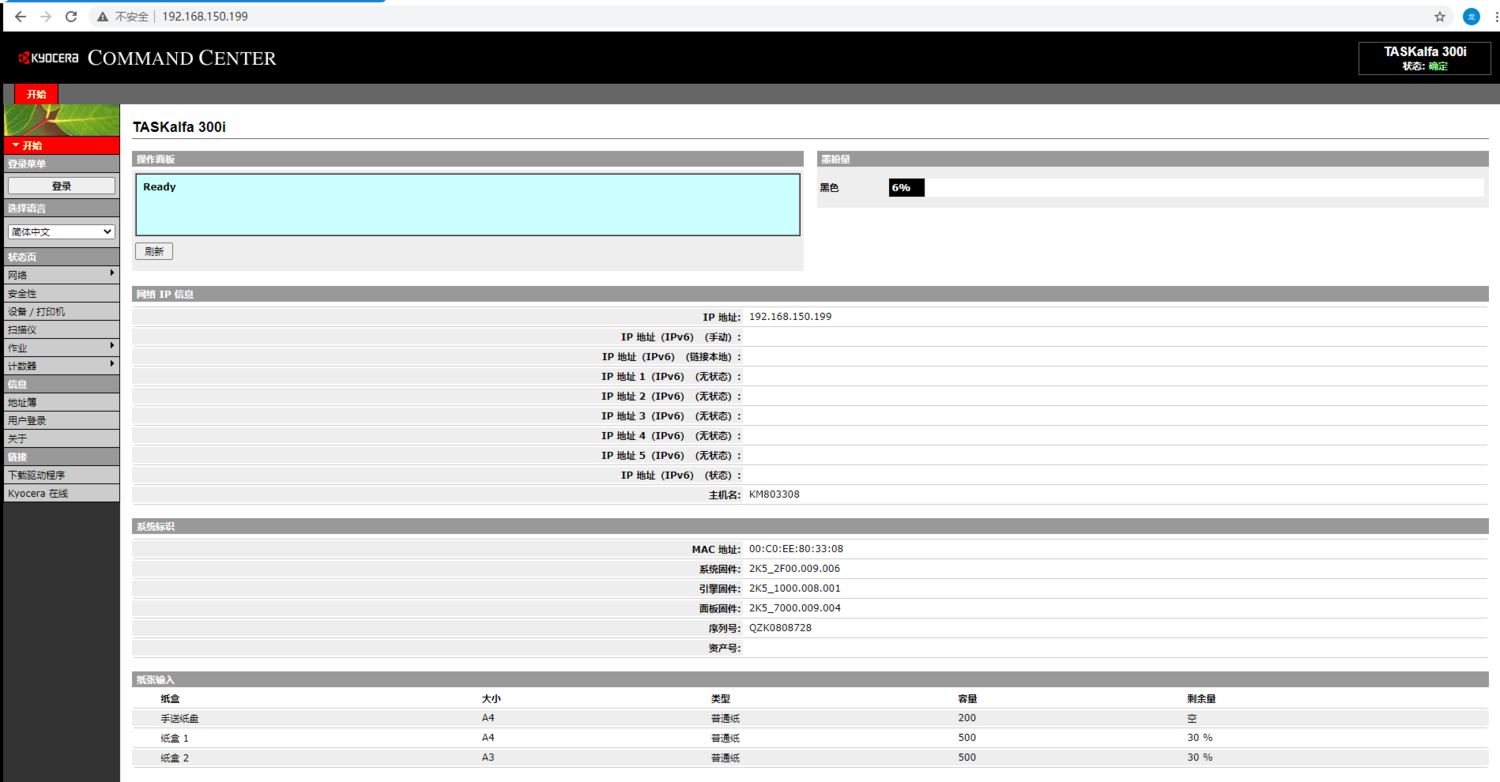The image size is (1500, 782).
Task: Open the 简体中文 language dropdown
Action: coord(61,231)
